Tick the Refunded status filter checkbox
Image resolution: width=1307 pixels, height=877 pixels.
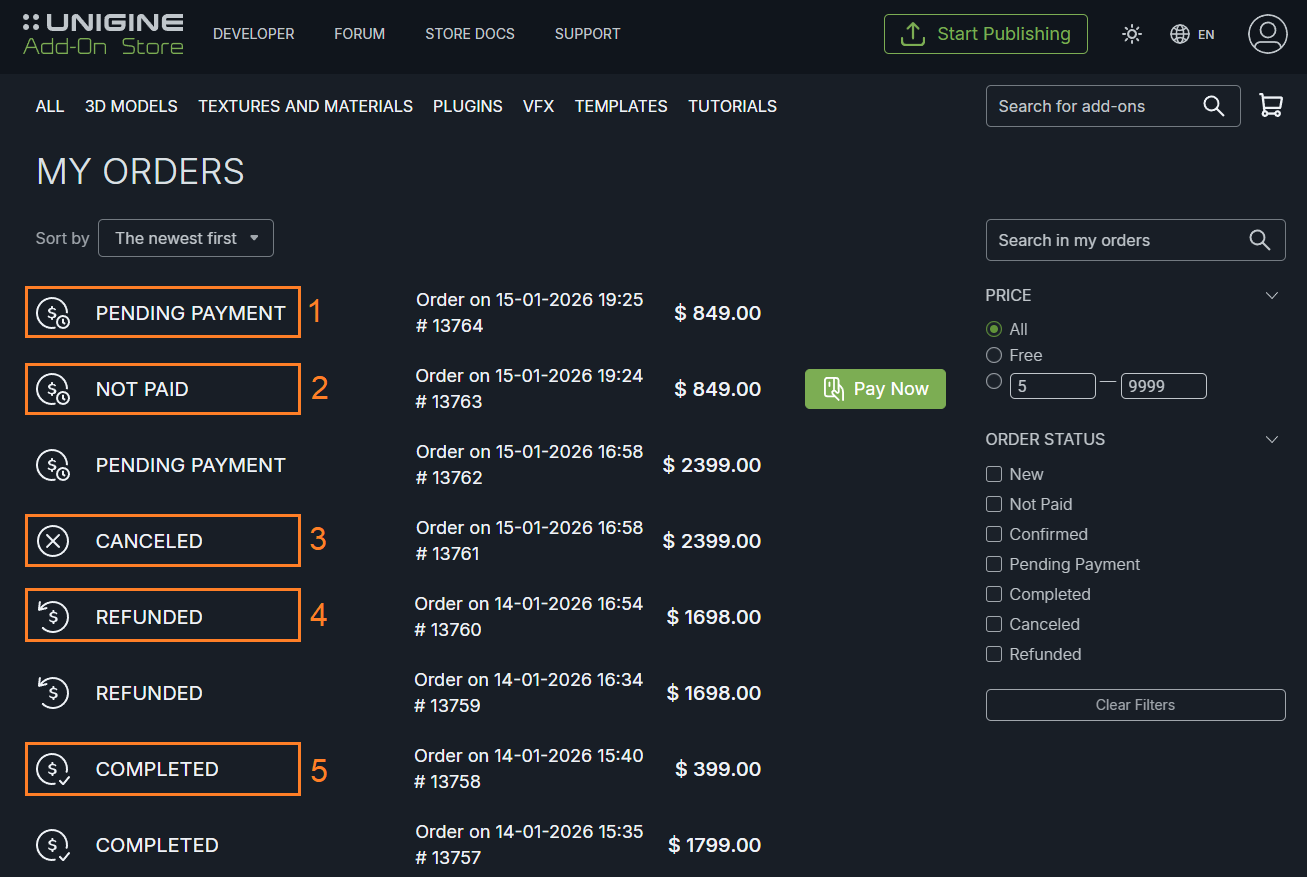pyautogui.click(x=994, y=654)
